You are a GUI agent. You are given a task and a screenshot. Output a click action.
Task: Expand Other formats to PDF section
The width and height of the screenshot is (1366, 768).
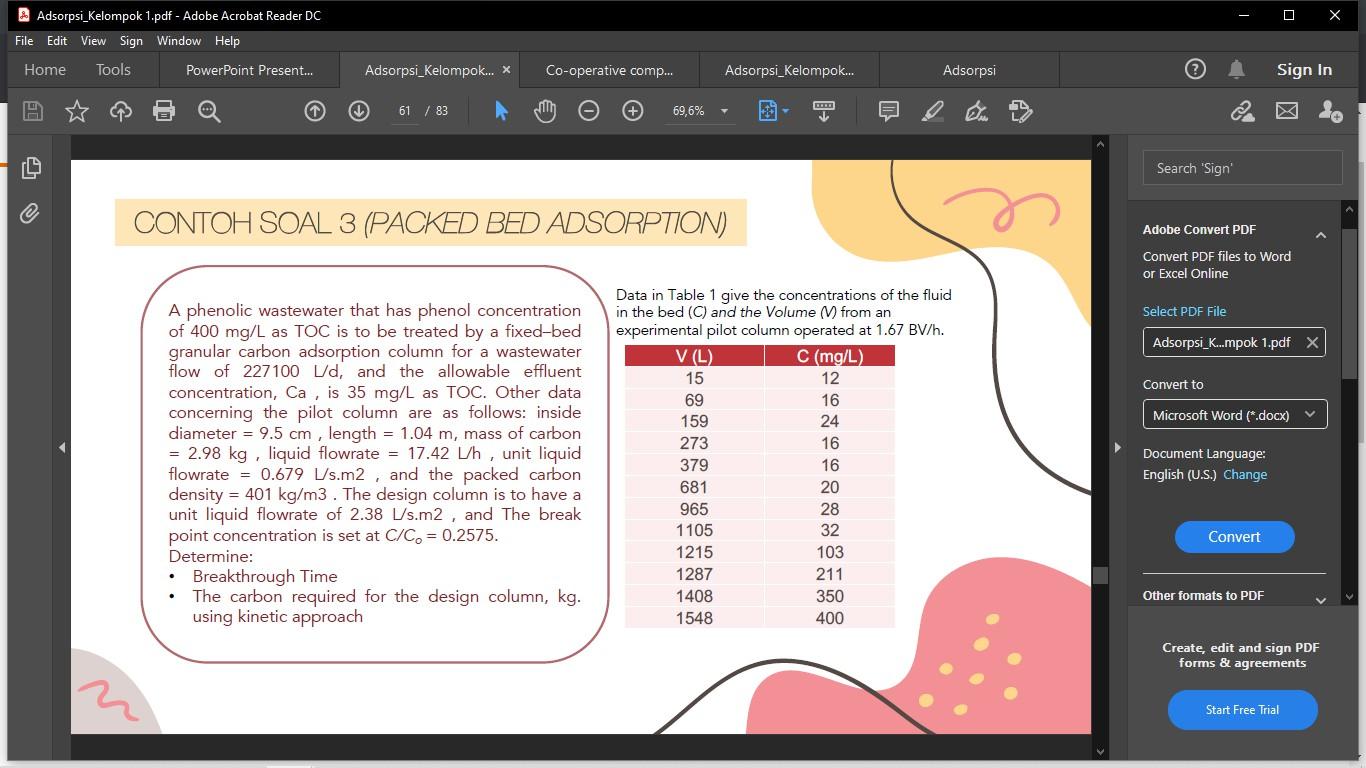click(x=1321, y=600)
